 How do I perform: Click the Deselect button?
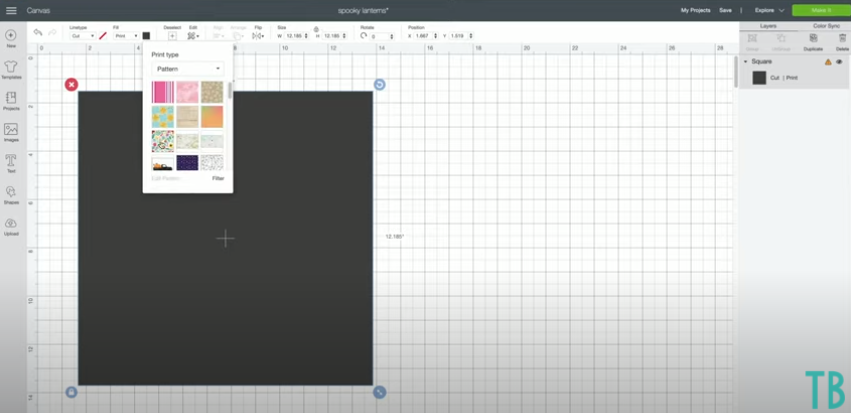[172, 36]
